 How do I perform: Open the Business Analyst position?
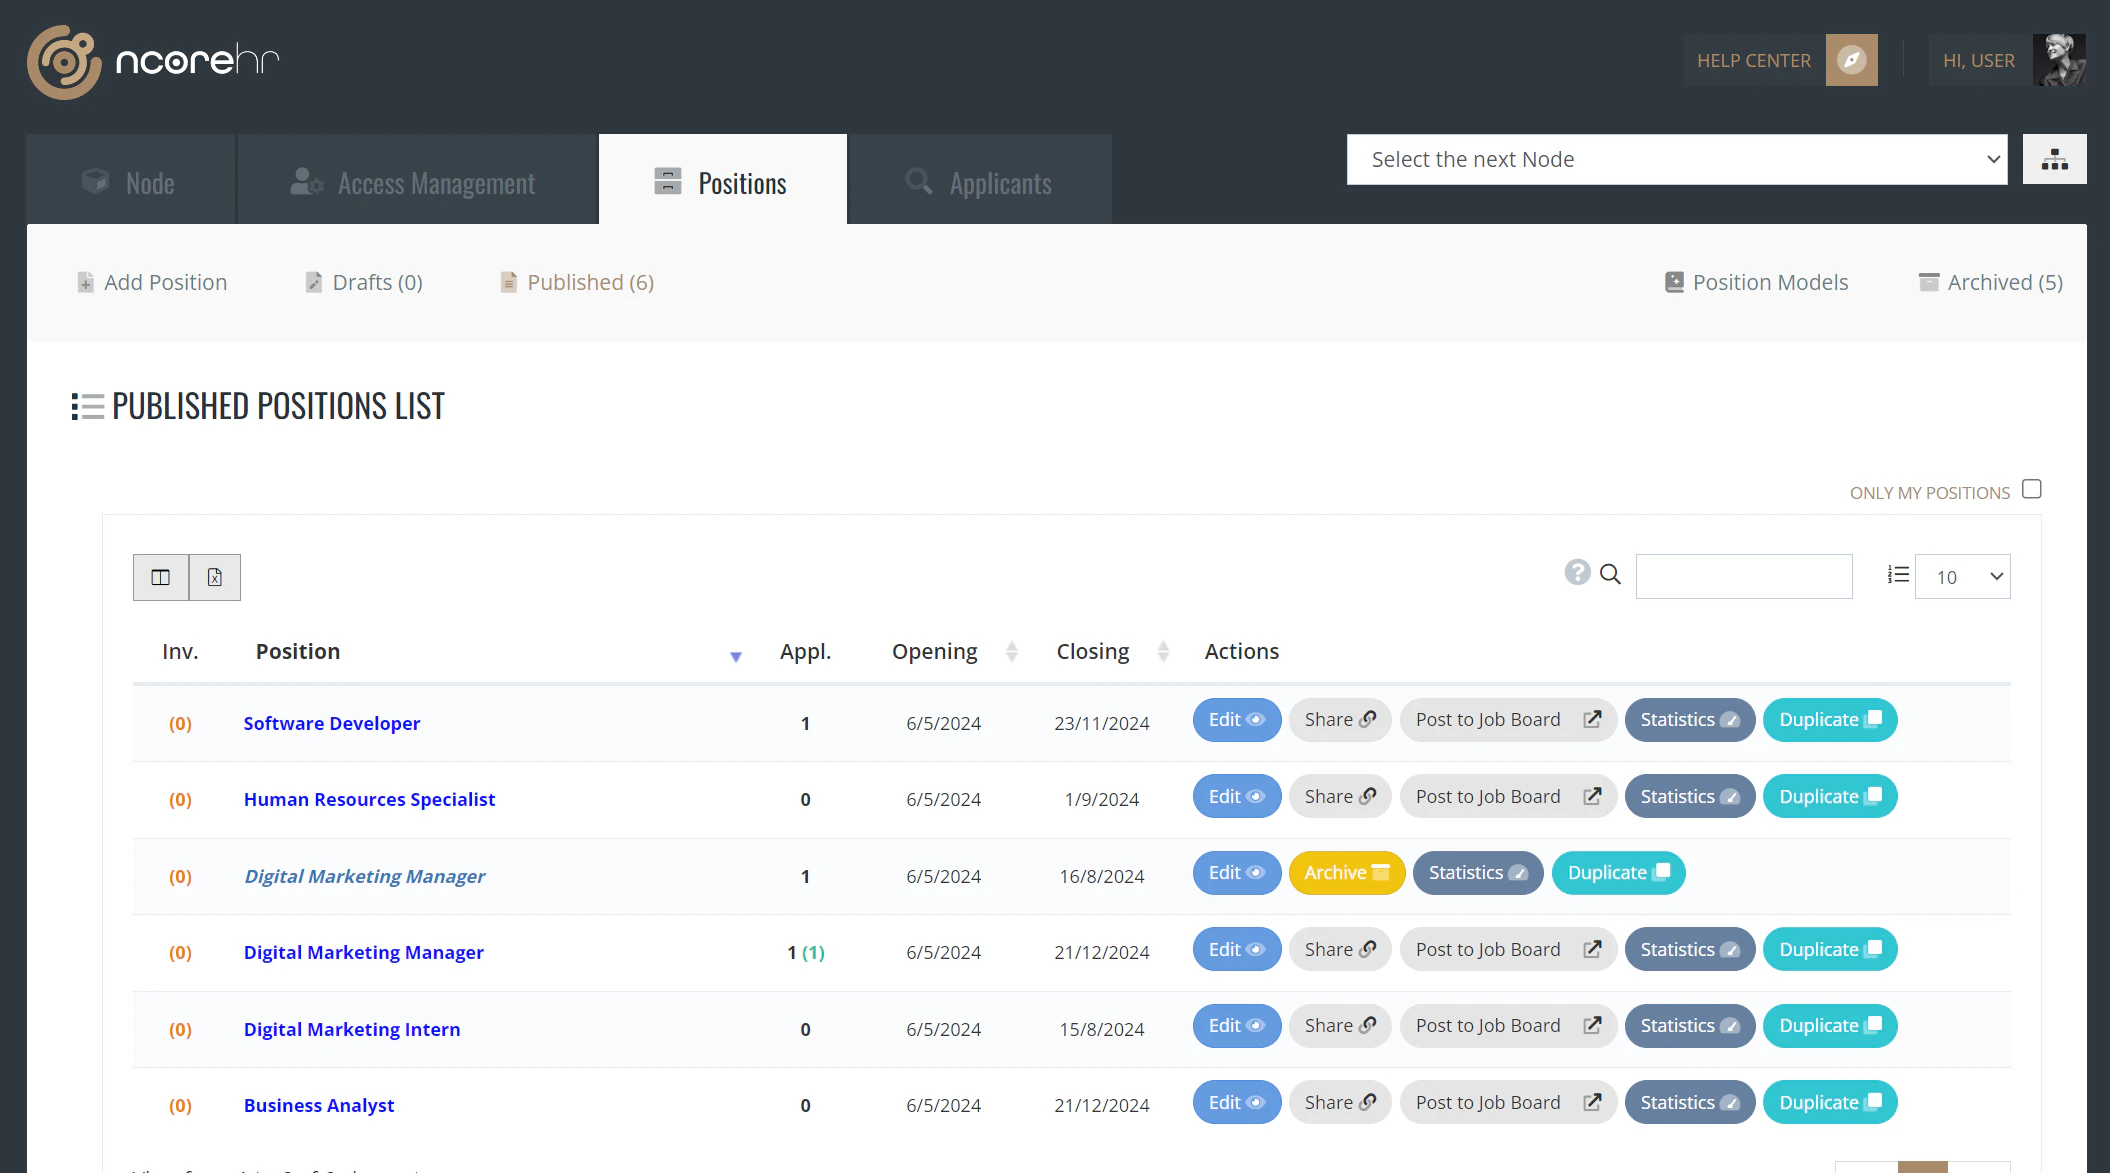click(319, 1105)
